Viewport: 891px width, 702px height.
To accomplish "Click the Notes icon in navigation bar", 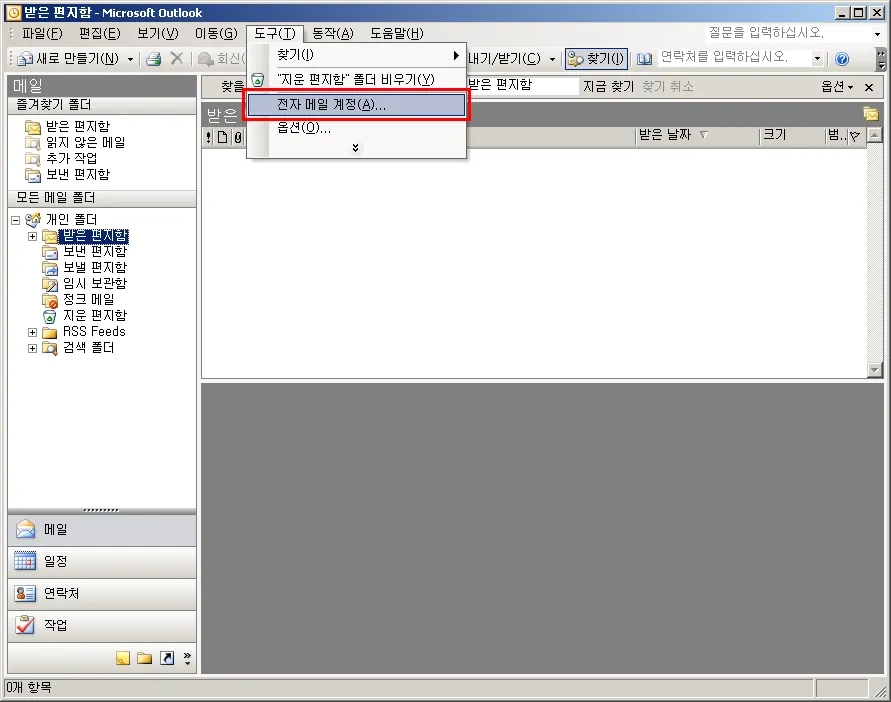I will click(x=123, y=658).
